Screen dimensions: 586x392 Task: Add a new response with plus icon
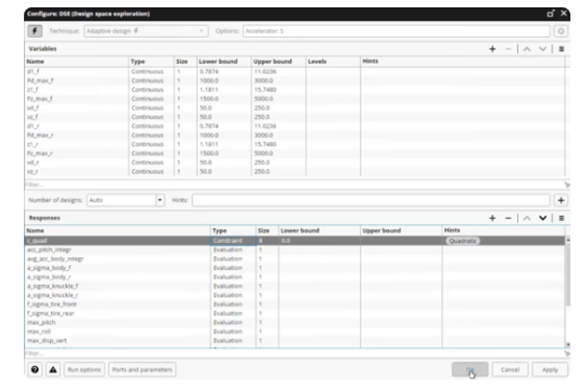coord(492,218)
